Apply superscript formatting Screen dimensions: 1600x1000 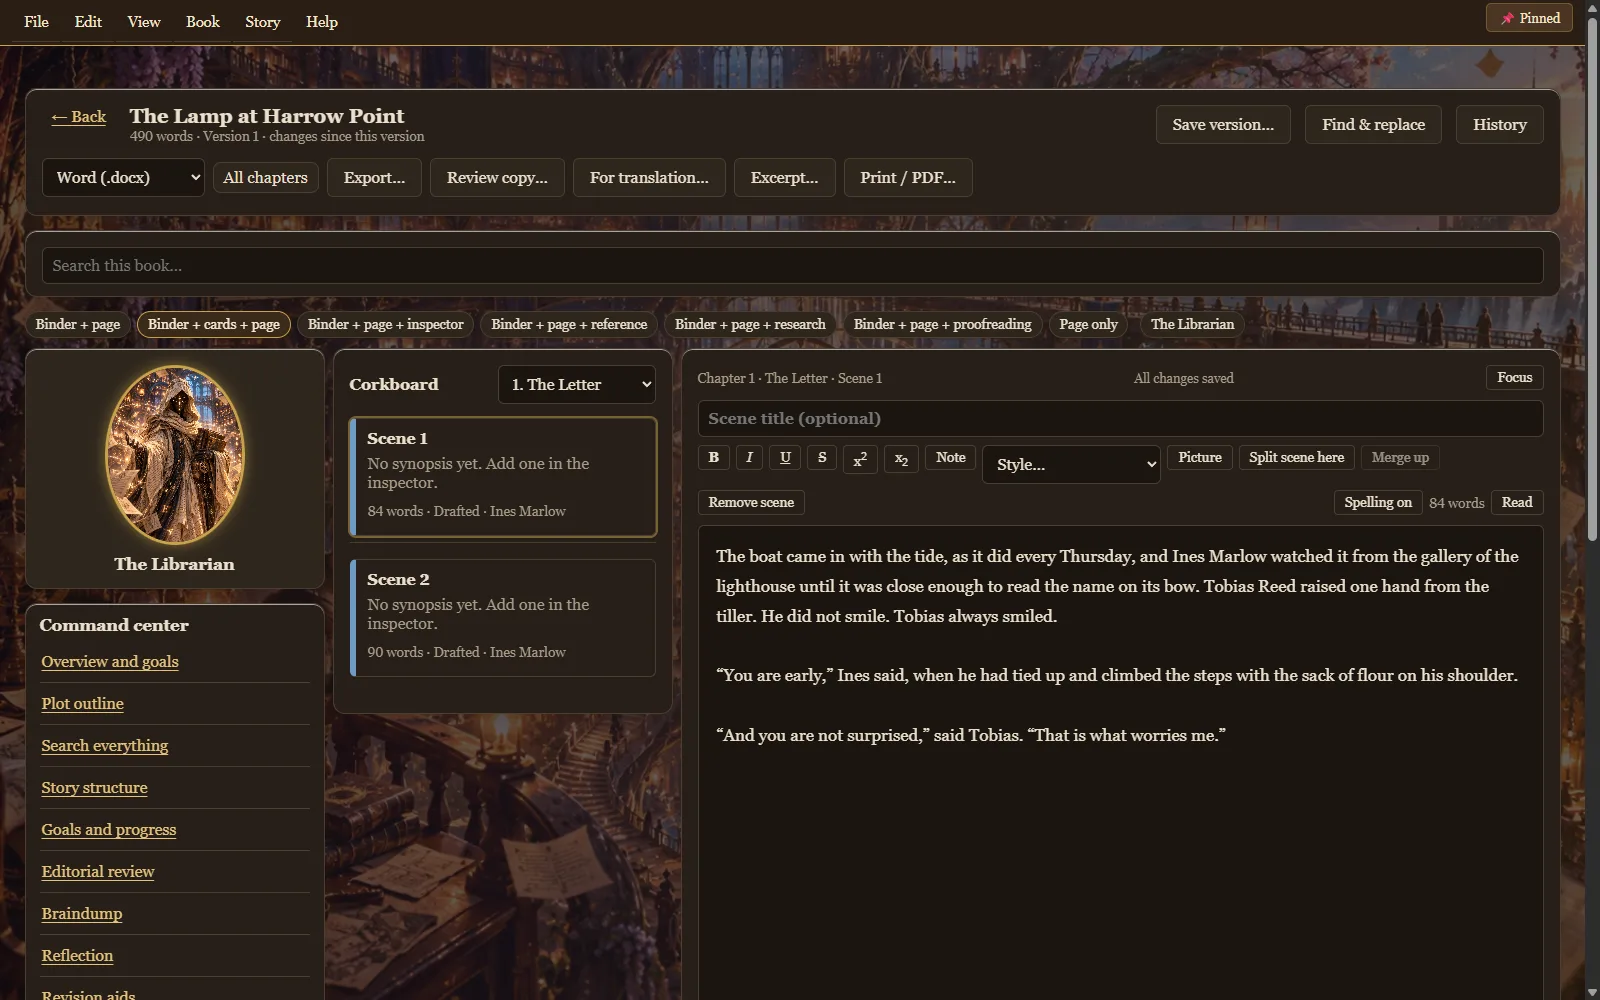pos(860,459)
